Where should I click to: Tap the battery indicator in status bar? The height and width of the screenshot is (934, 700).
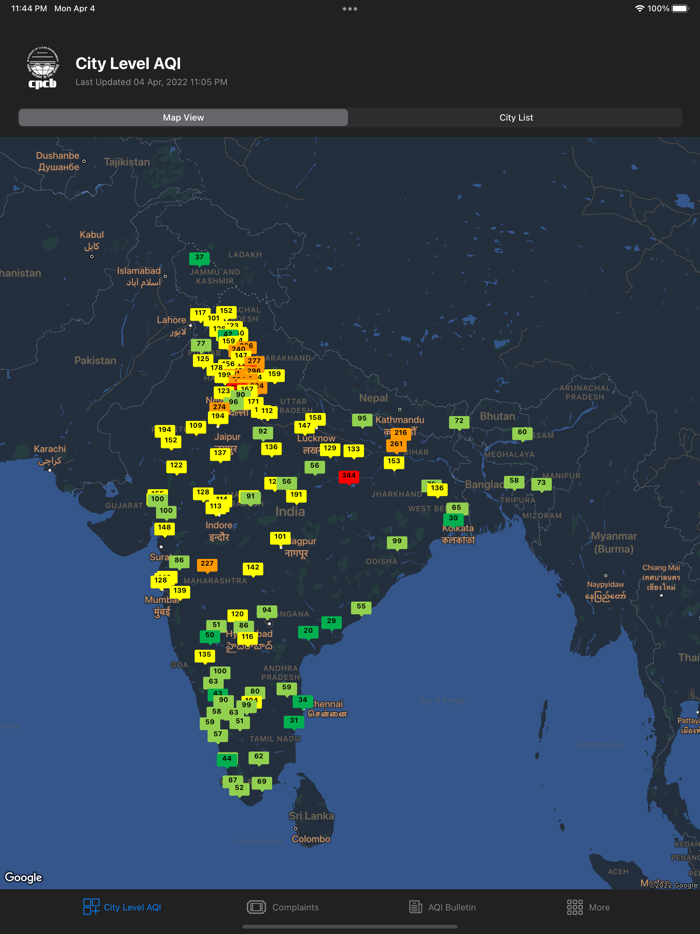(679, 8)
